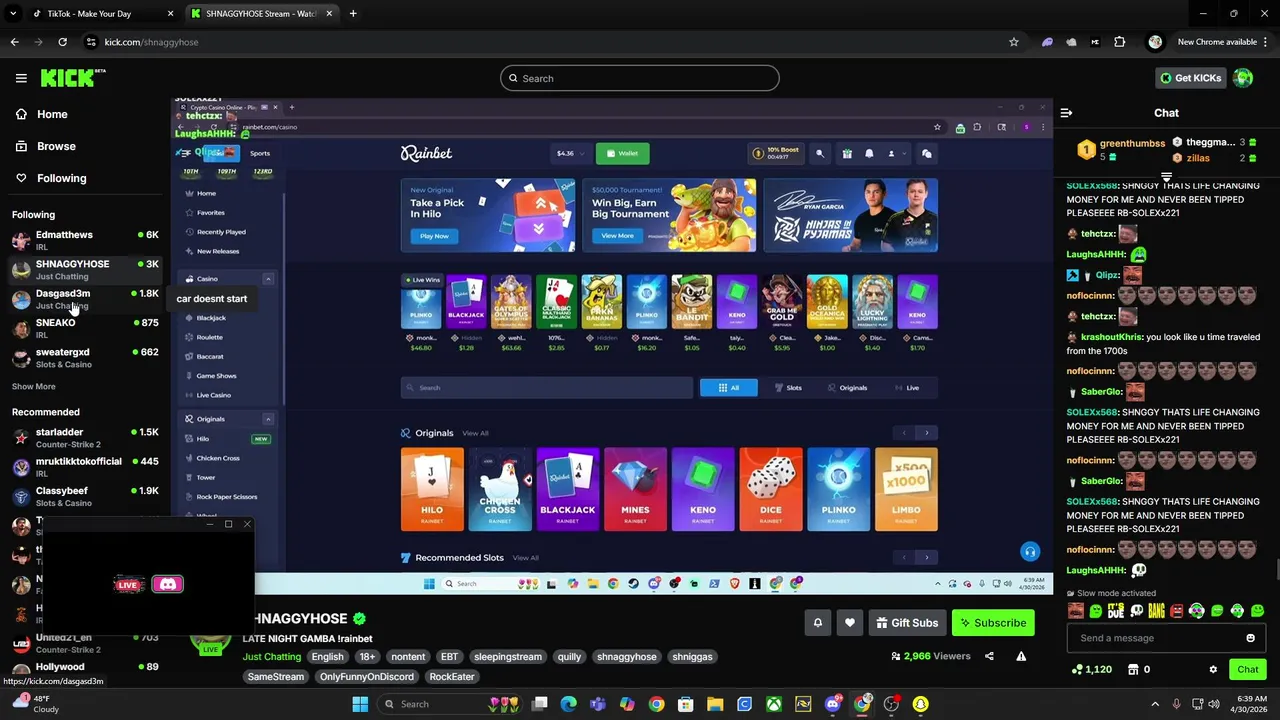Open chat settings gear
The height and width of the screenshot is (720, 1280).
pos(1213,669)
